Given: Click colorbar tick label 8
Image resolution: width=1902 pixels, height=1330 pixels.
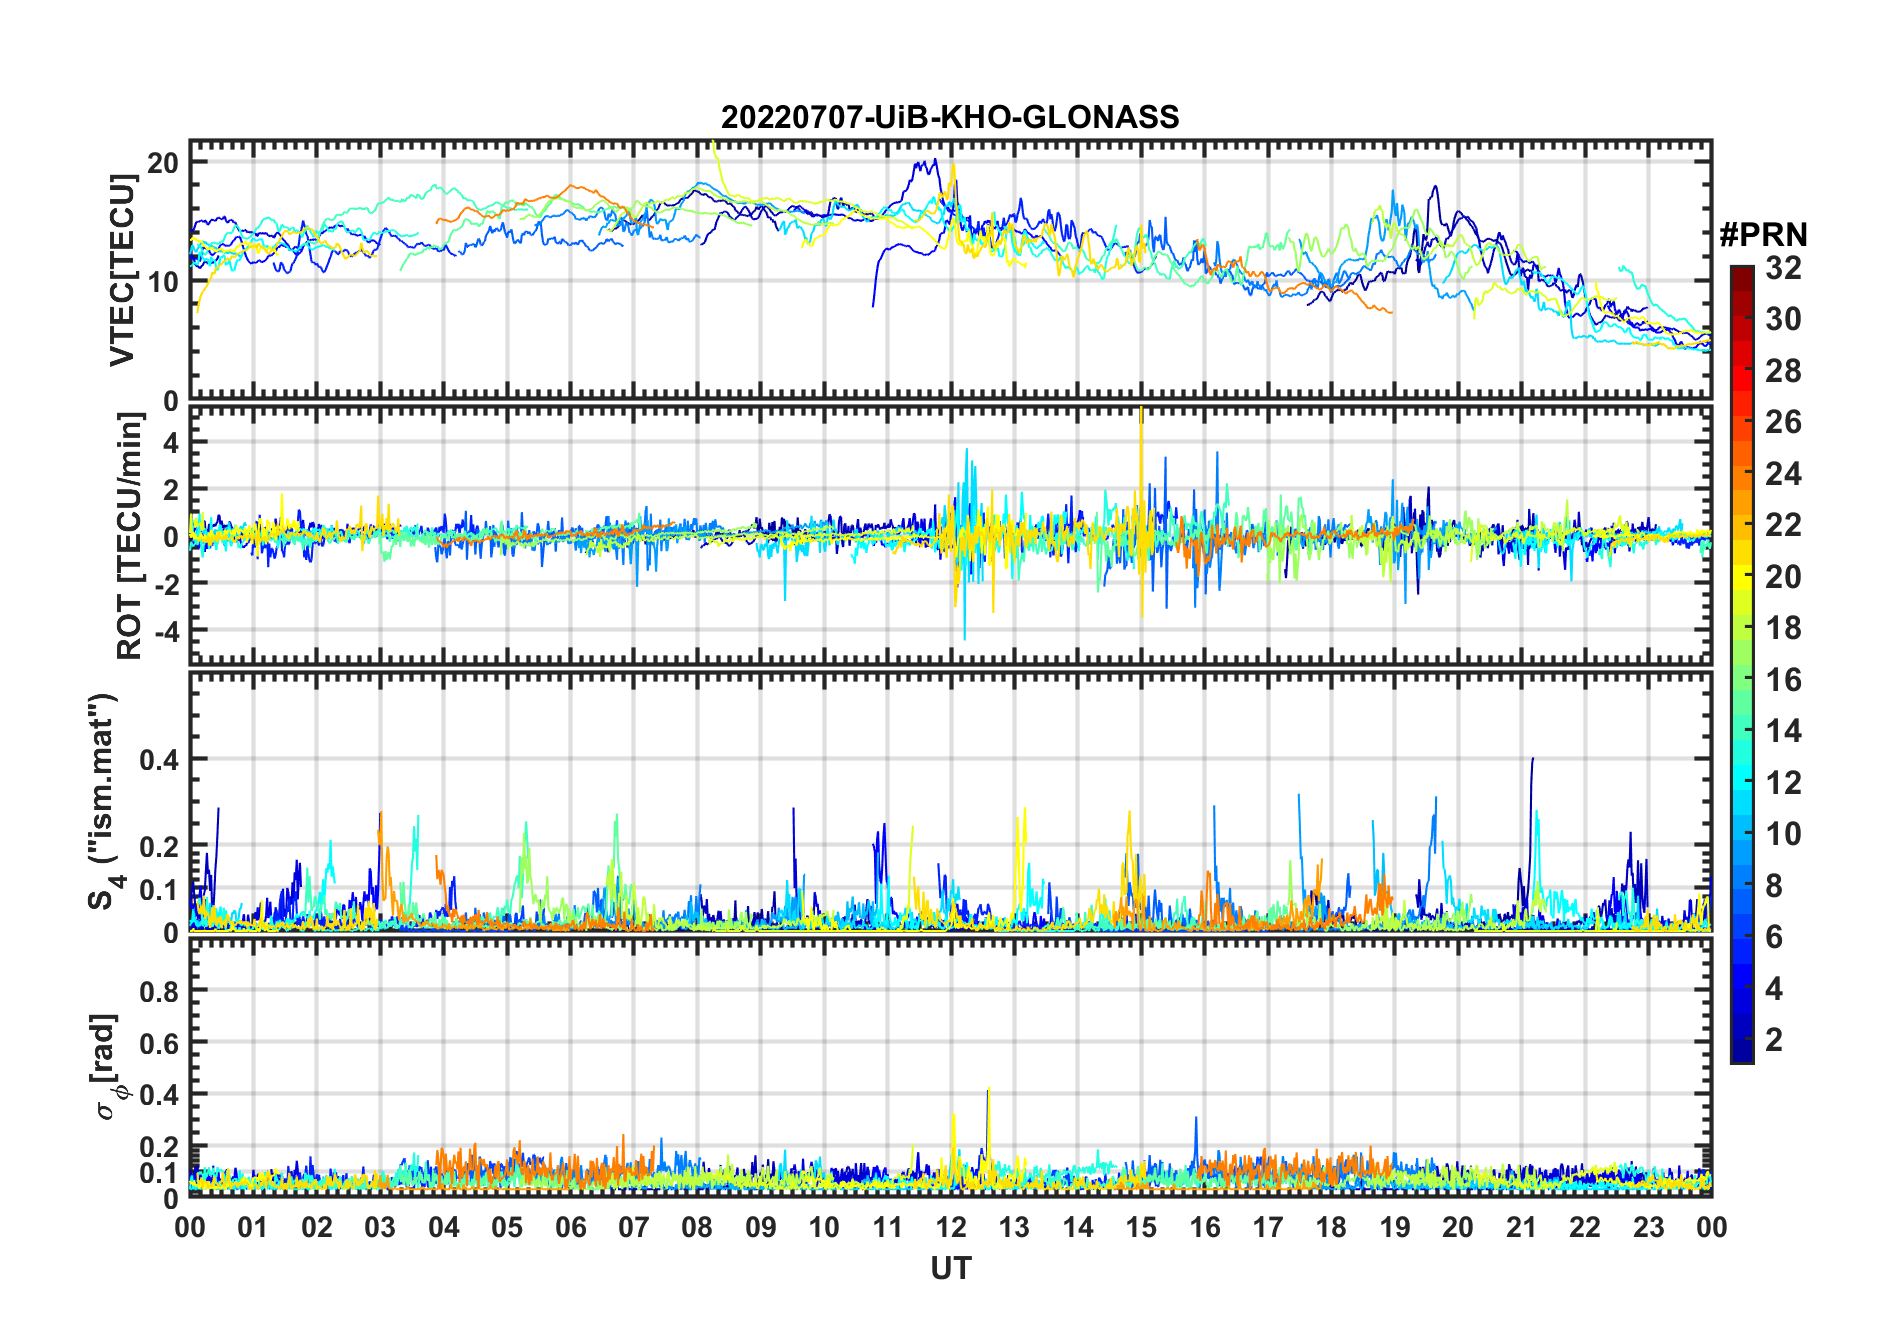Looking at the screenshot, I should pos(1774,886).
